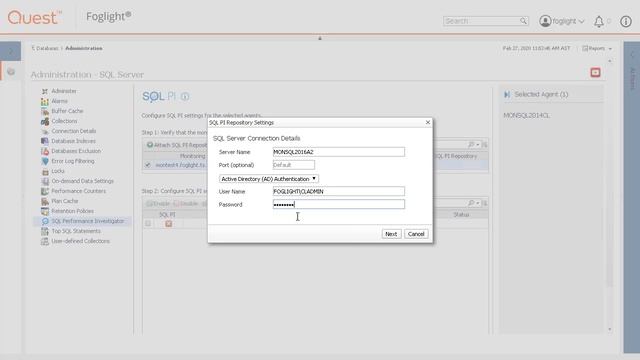Viewport: 640px width, 360px height.
Task: Open On-demand Data Settings
Action: pyautogui.click(x=82, y=181)
